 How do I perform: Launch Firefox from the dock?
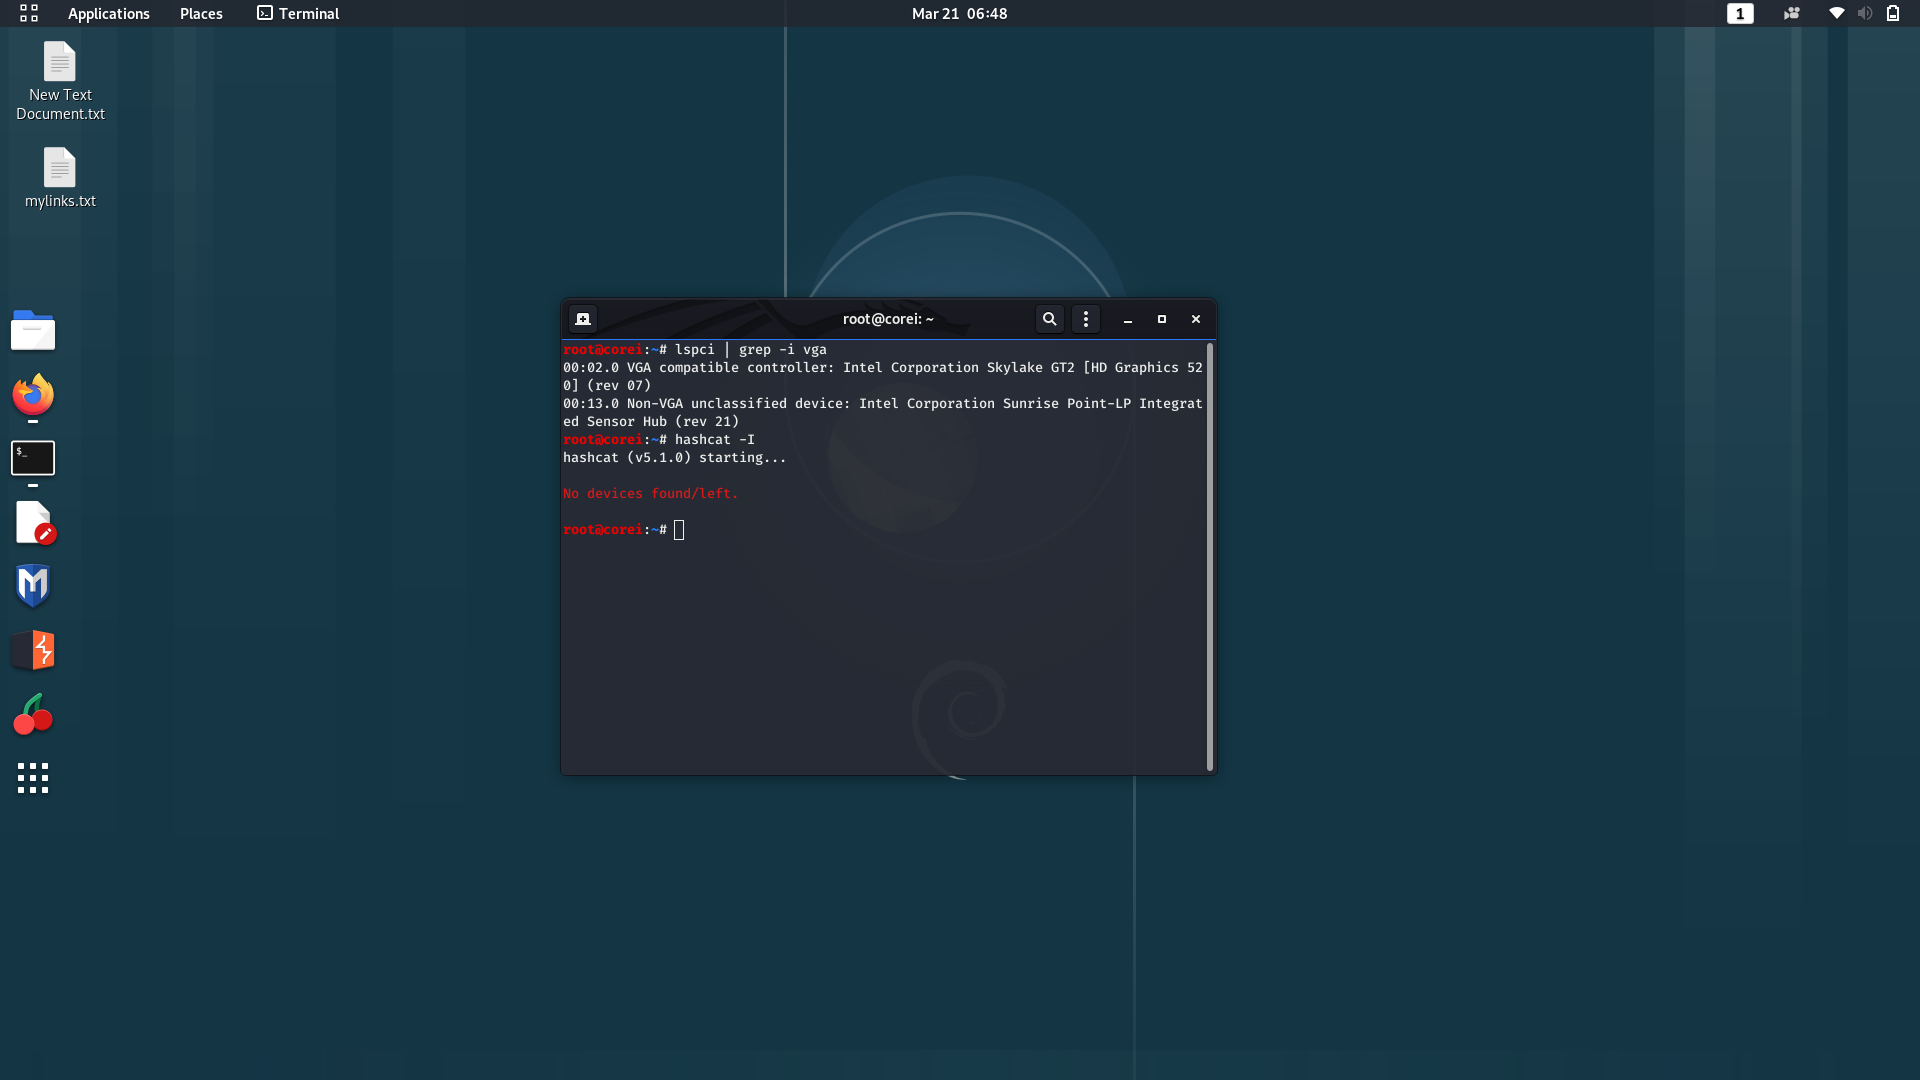[33, 395]
